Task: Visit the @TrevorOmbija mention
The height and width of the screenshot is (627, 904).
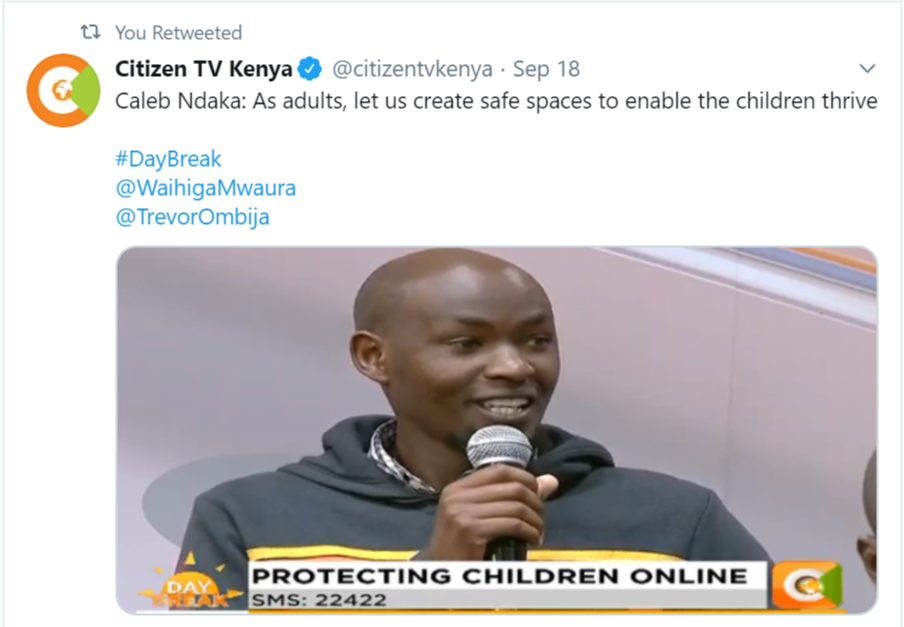Action: point(193,217)
